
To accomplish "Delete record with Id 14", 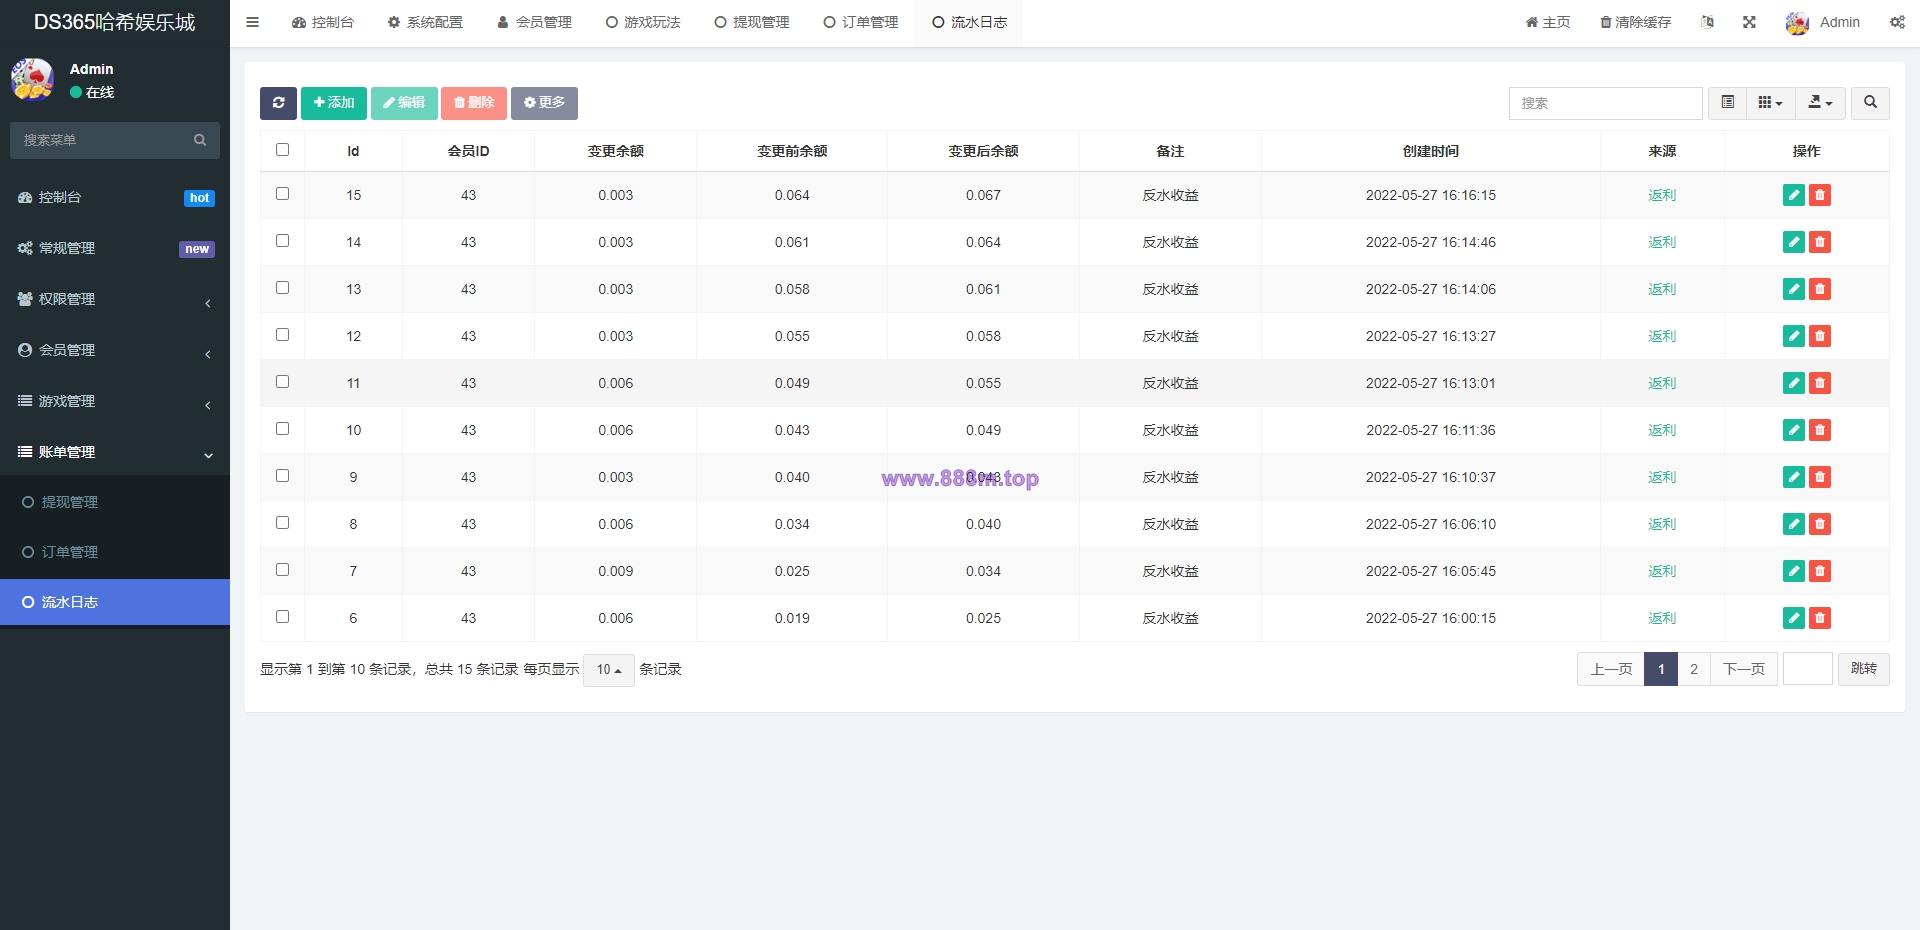I will pyautogui.click(x=1820, y=242).
